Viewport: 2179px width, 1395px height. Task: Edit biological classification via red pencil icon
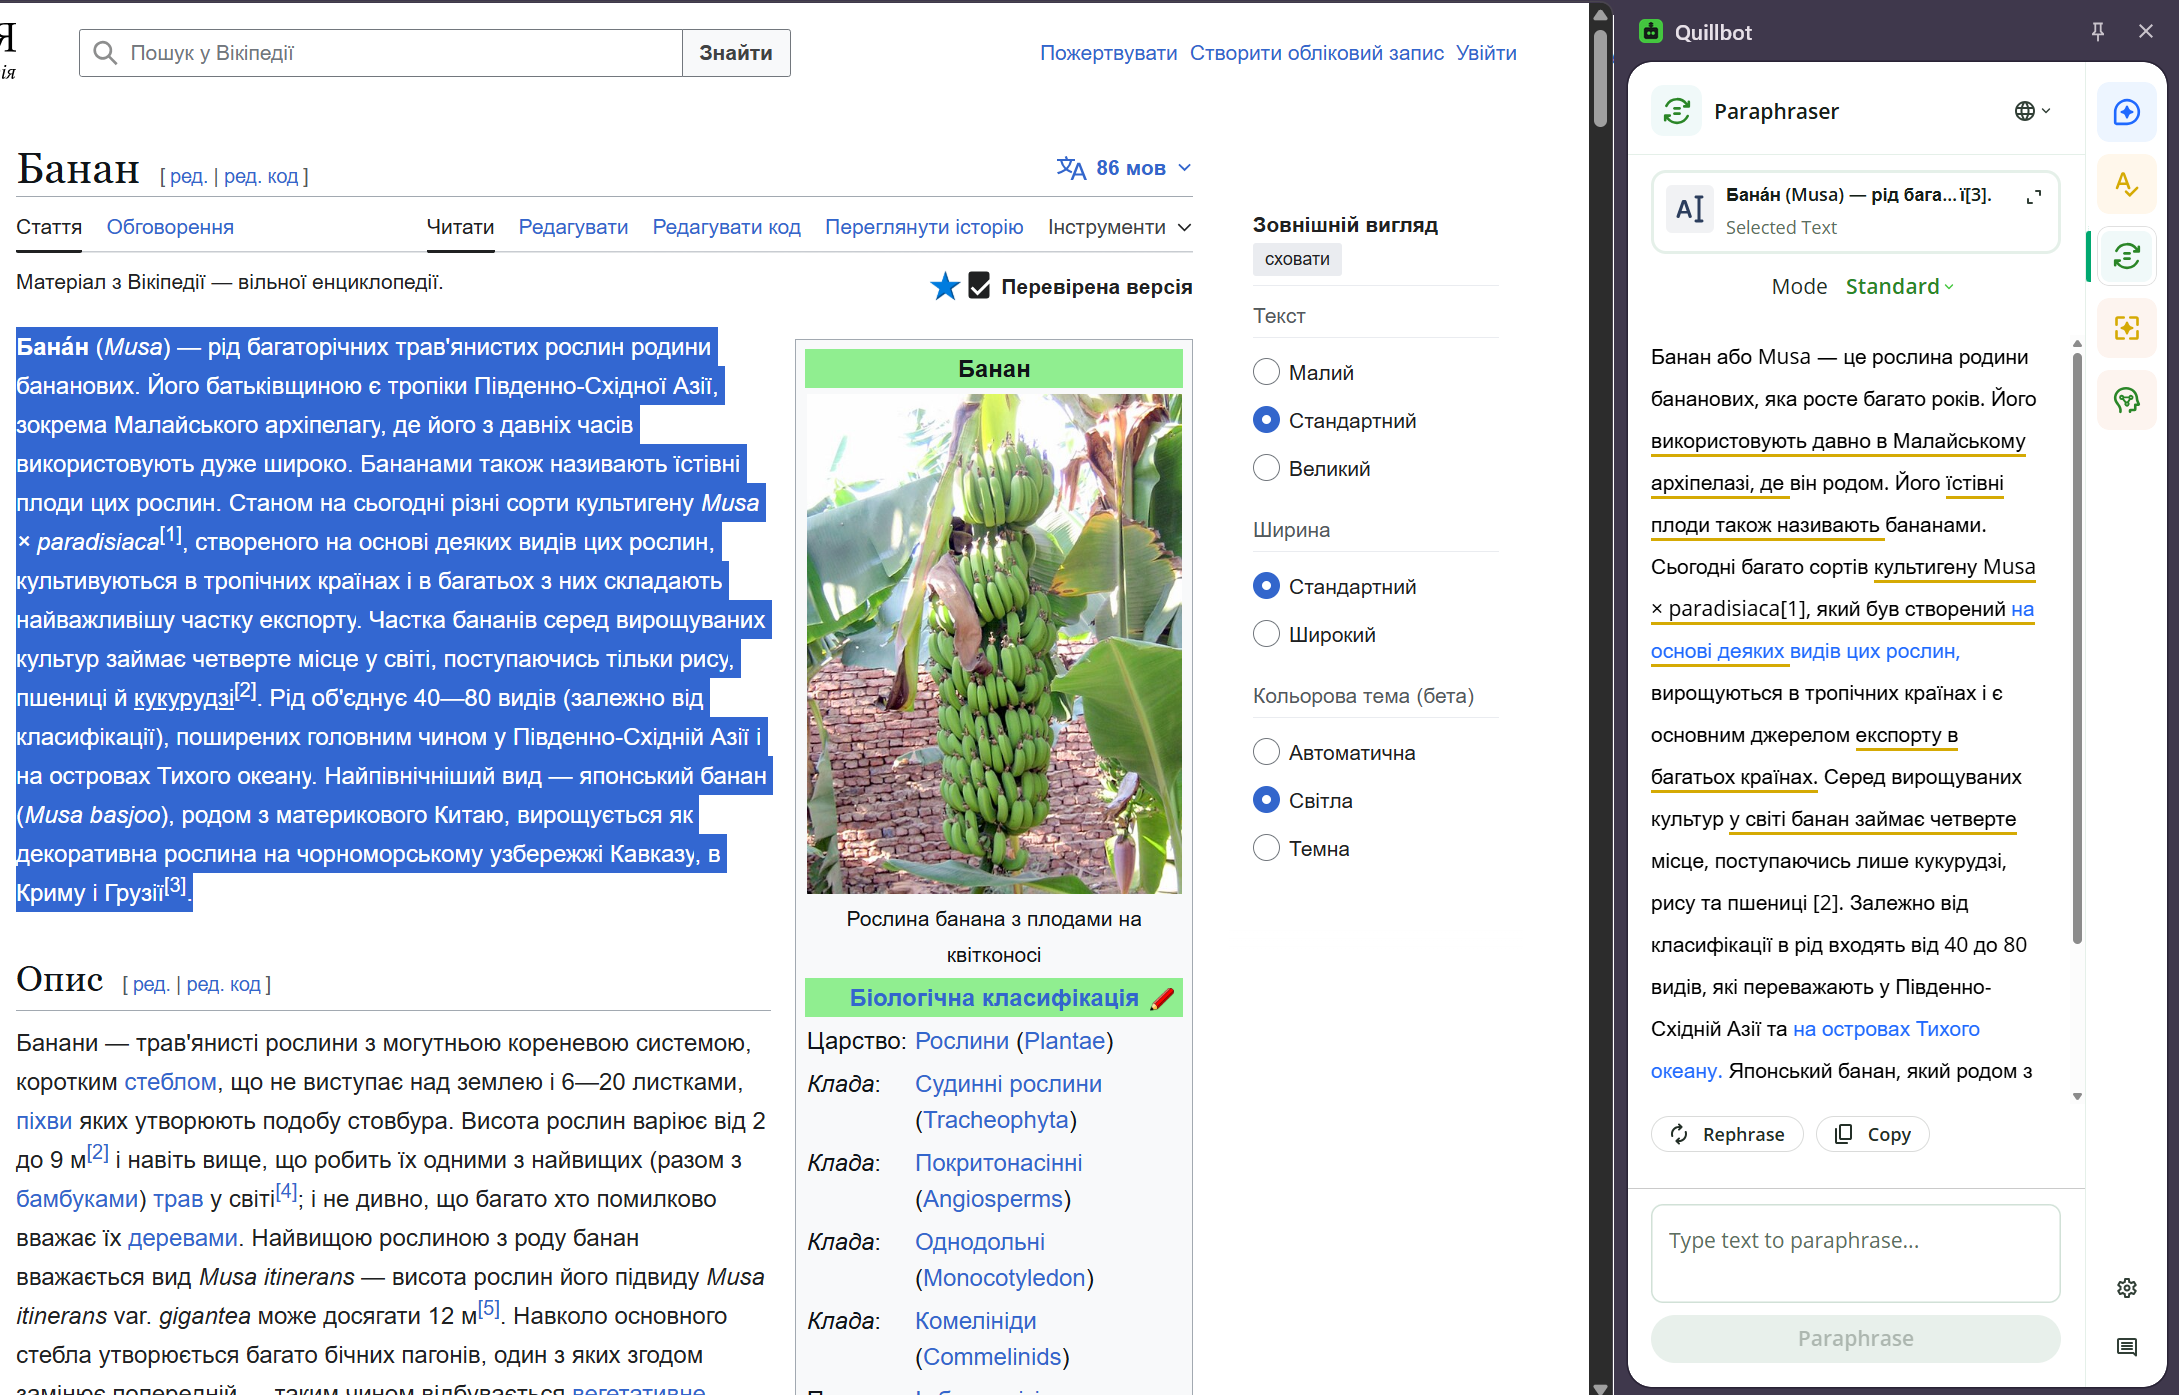1162,998
